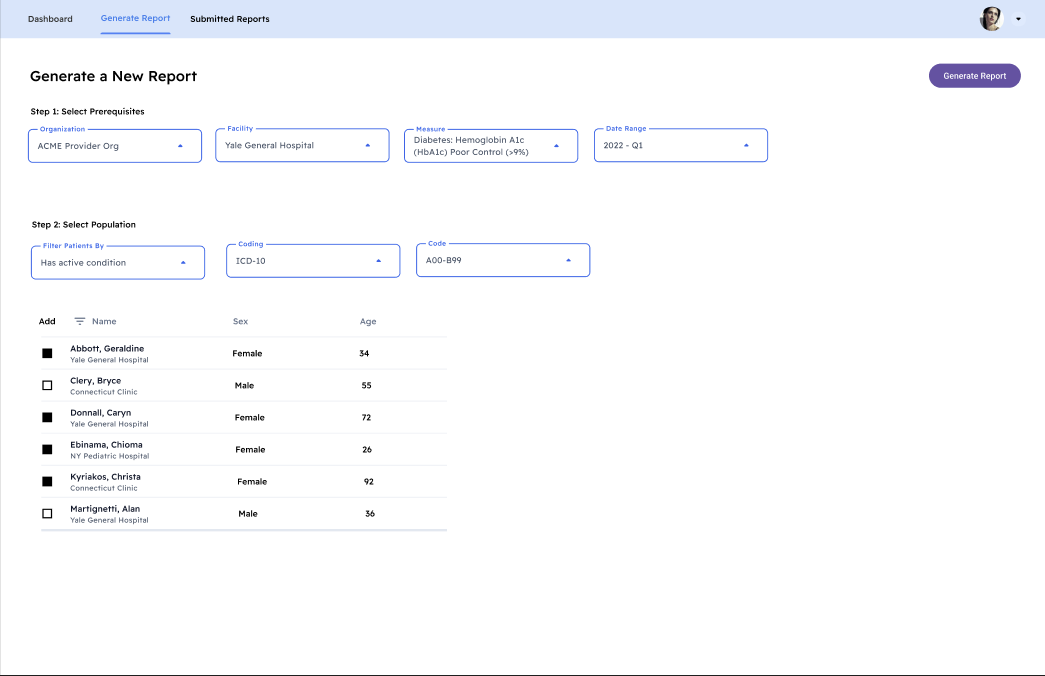Check the checkbox for Clery, Bryce
1045x676 pixels.
click(x=46, y=385)
